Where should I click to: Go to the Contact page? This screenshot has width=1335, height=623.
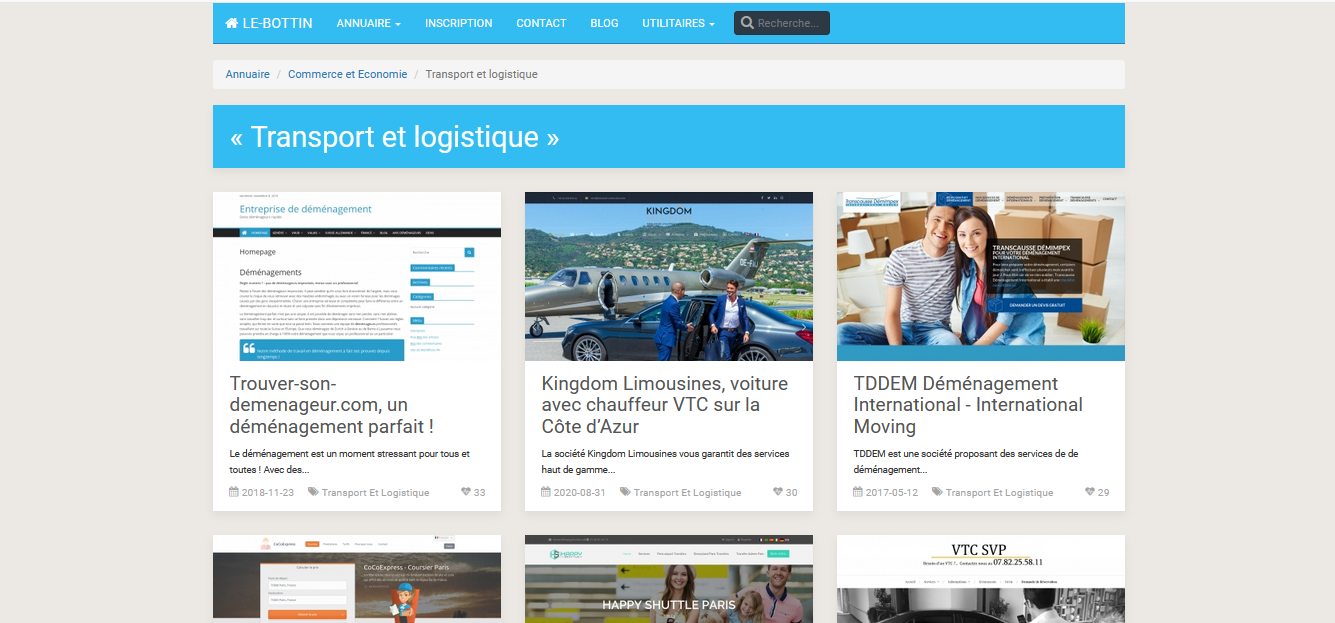541,23
